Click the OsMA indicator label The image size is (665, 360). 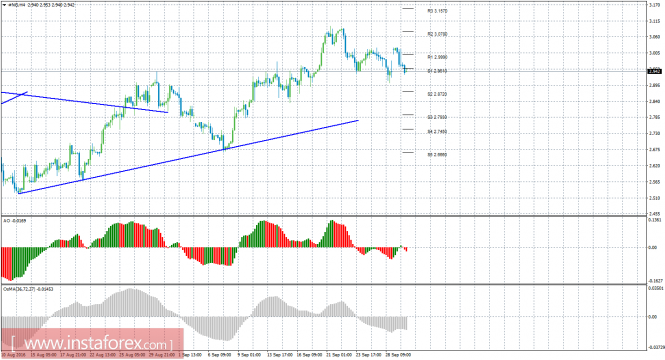click(x=28, y=289)
